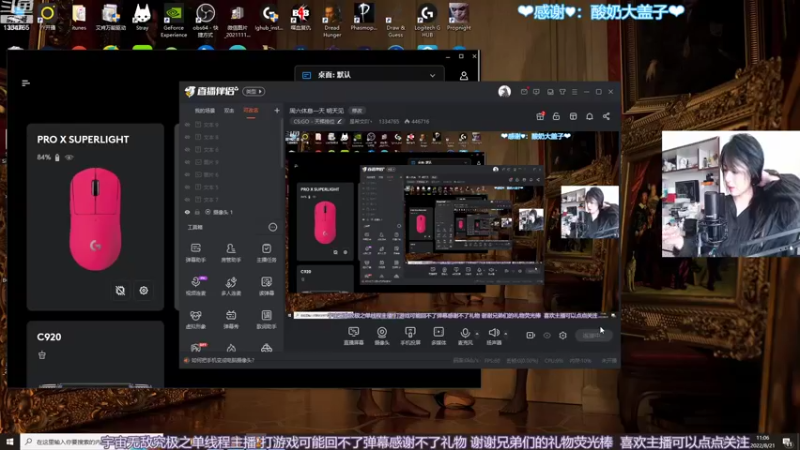The height and width of the screenshot is (450, 800).
Task: Select the highlighted red scene tab
Action: pyautogui.click(x=251, y=111)
